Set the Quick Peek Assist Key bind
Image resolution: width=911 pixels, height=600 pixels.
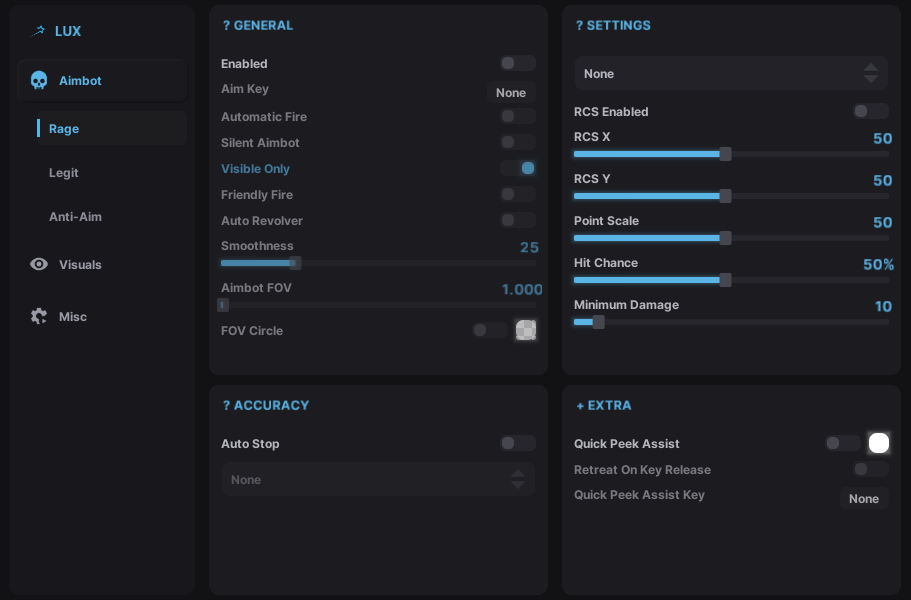point(863,499)
